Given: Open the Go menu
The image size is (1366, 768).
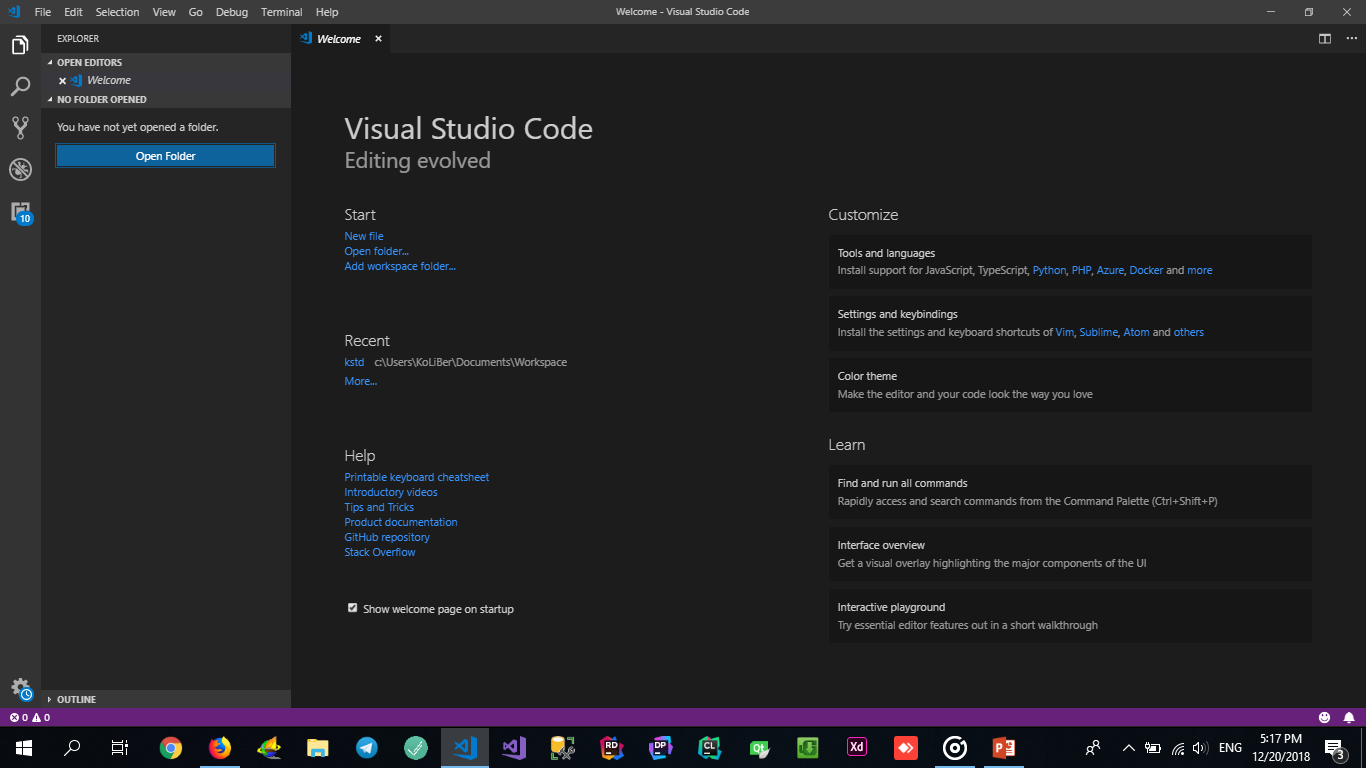Looking at the screenshot, I should tap(195, 12).
